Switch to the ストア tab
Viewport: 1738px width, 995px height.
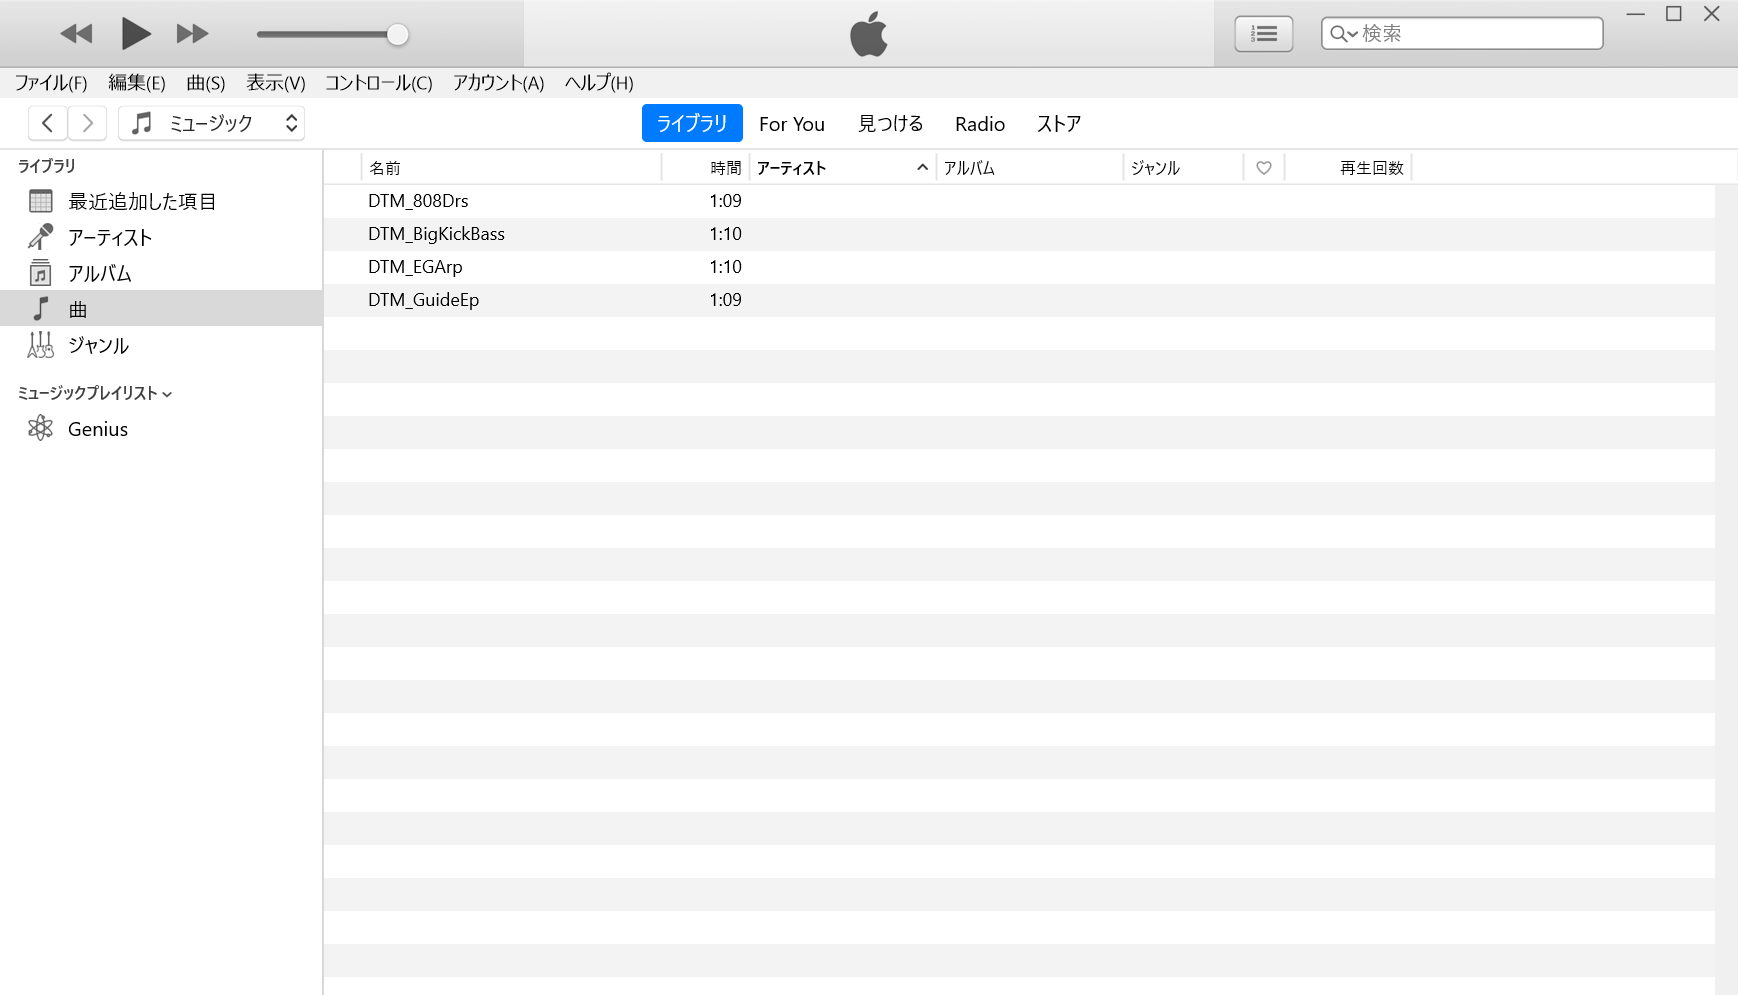(1059, 123)
